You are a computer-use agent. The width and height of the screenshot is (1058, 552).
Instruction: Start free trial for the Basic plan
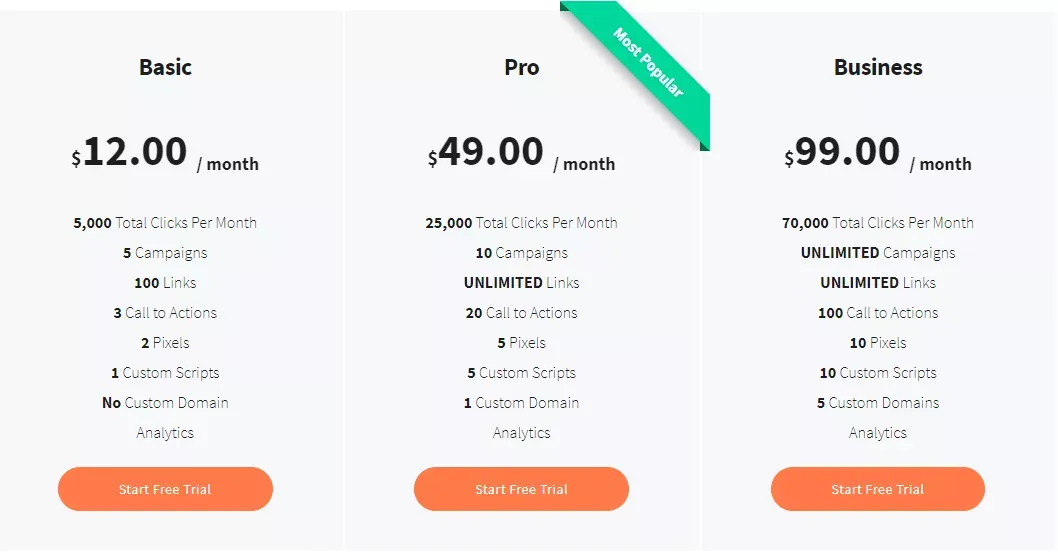[x=165, y=489]
